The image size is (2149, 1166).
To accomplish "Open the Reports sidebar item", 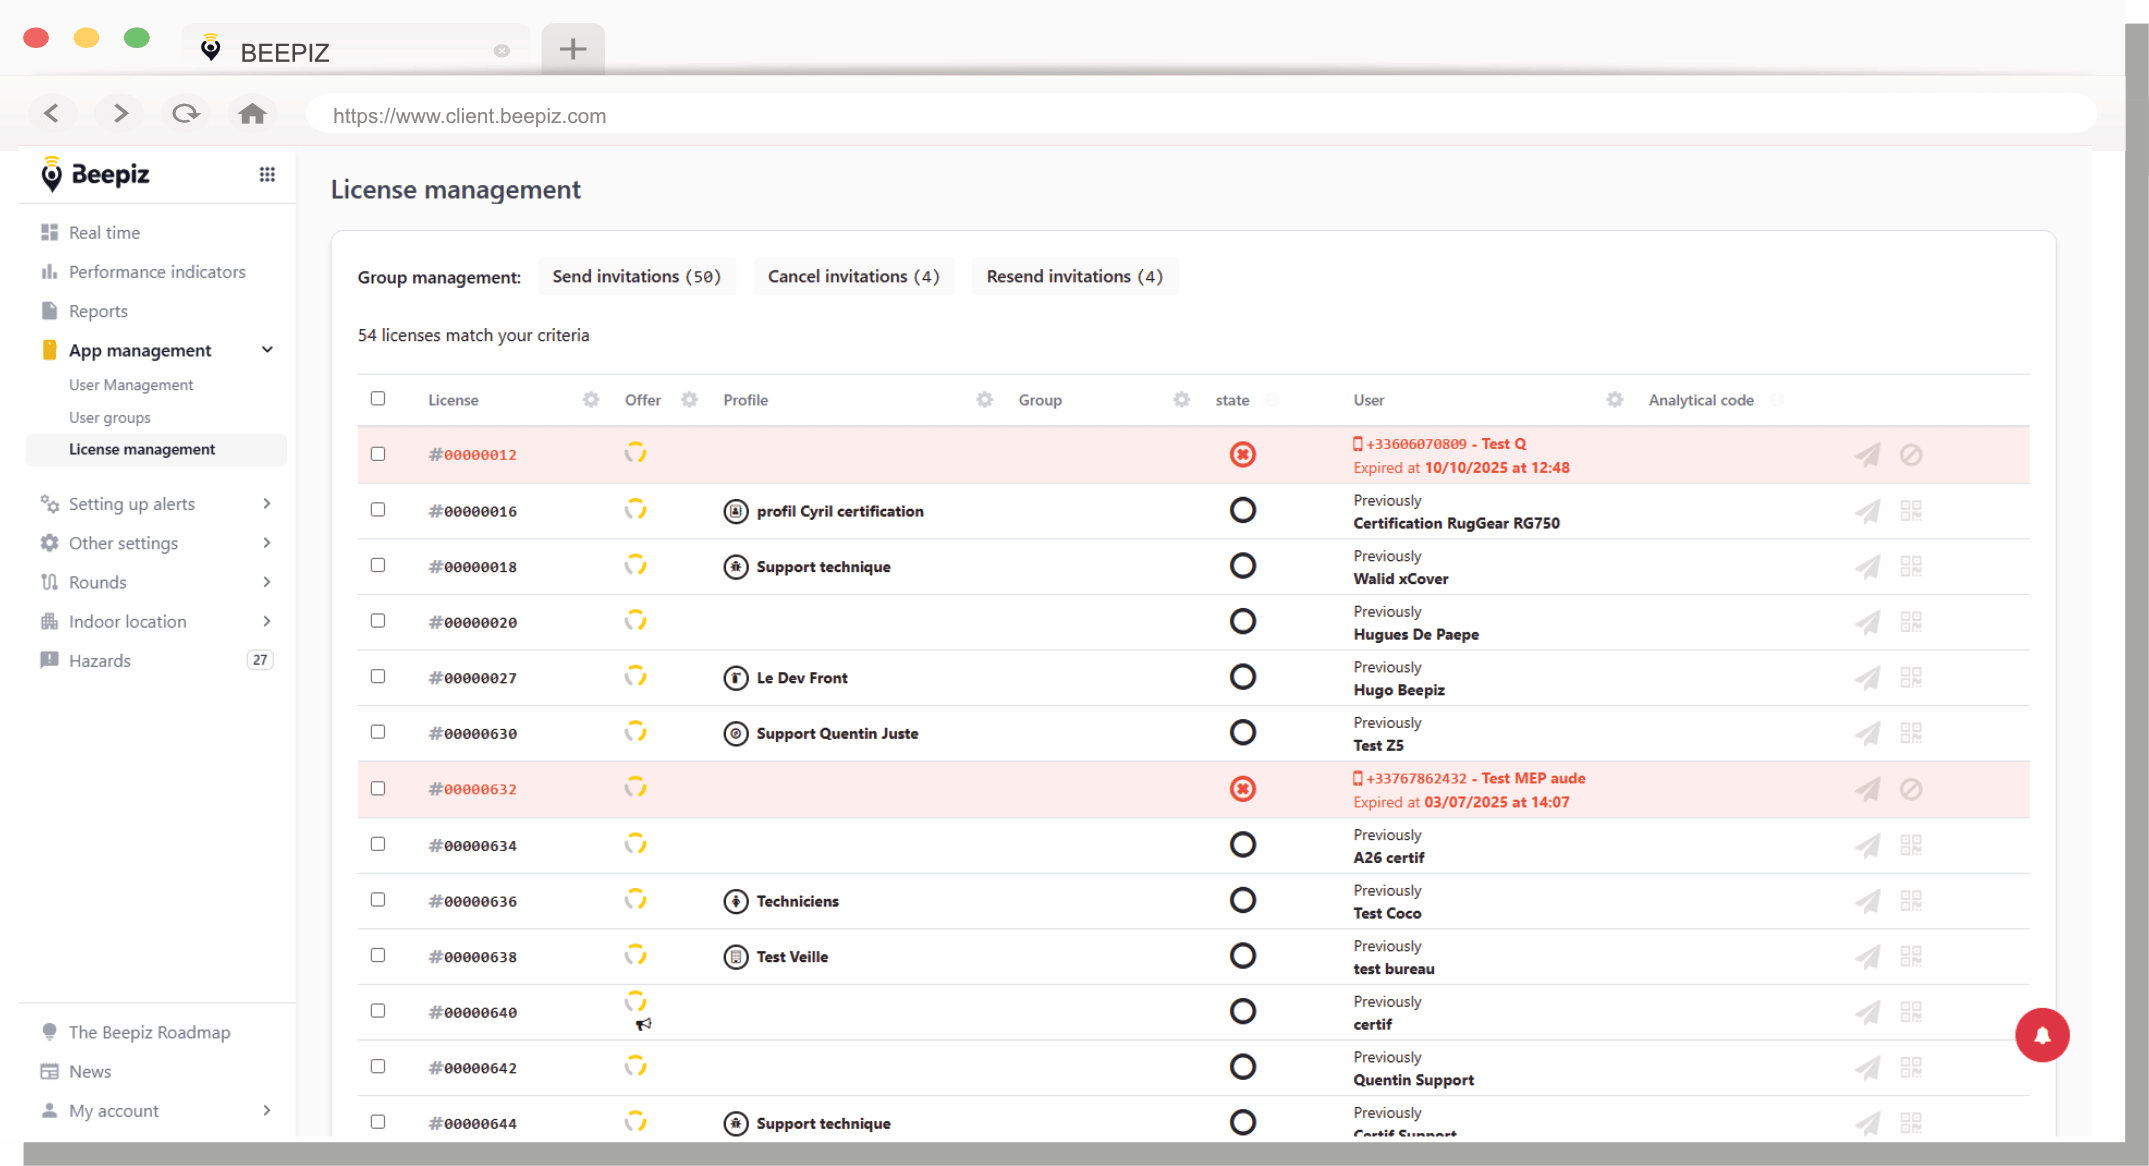I will pyautogui.click(x=100, y=311).
